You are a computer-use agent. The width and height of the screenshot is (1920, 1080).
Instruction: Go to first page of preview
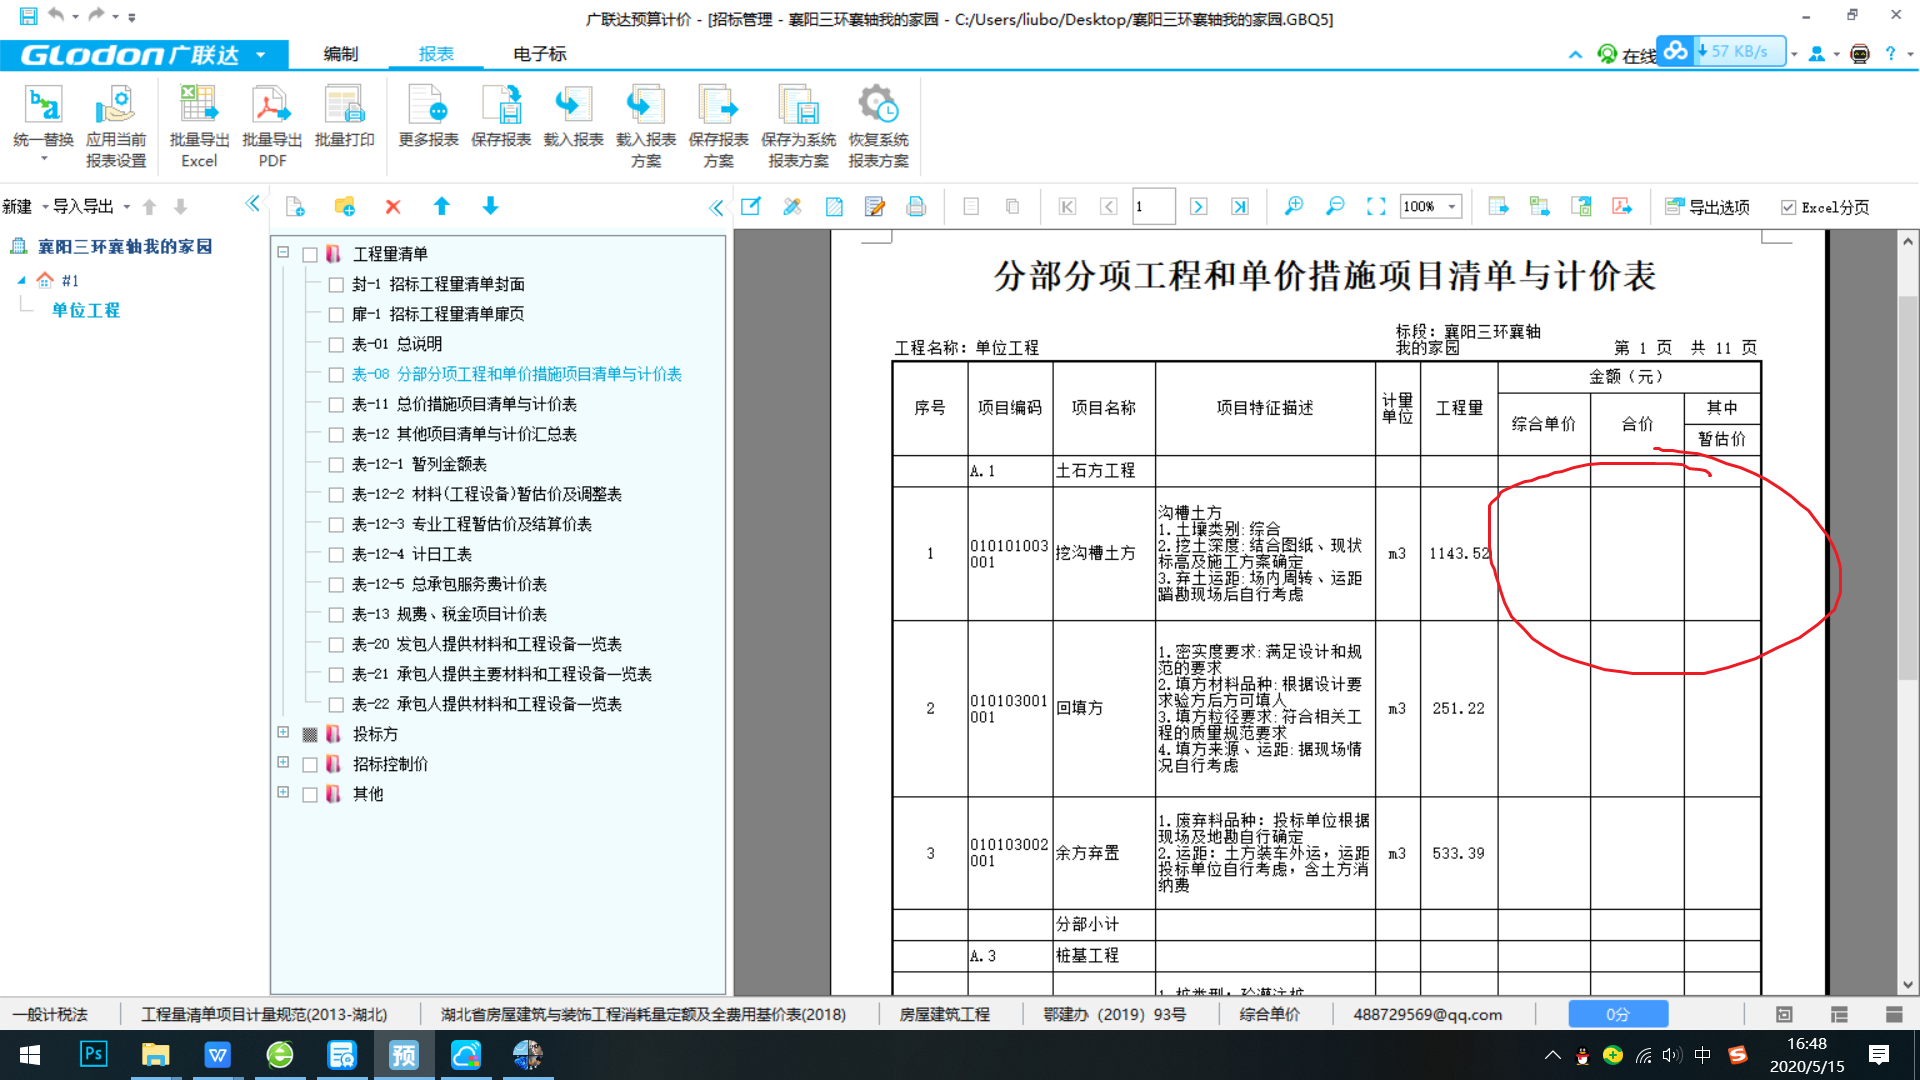1067,207
